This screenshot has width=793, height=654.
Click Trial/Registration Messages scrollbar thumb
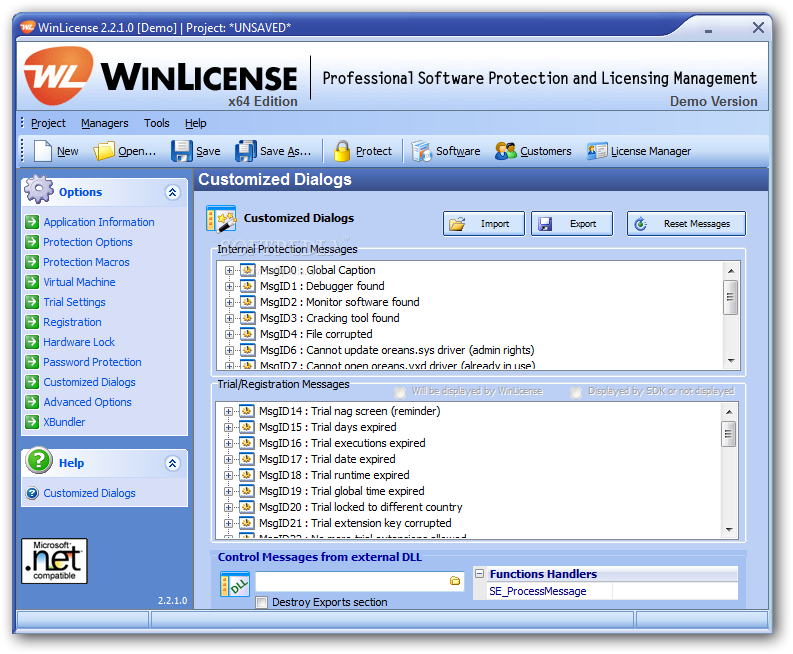pos(729,433)
